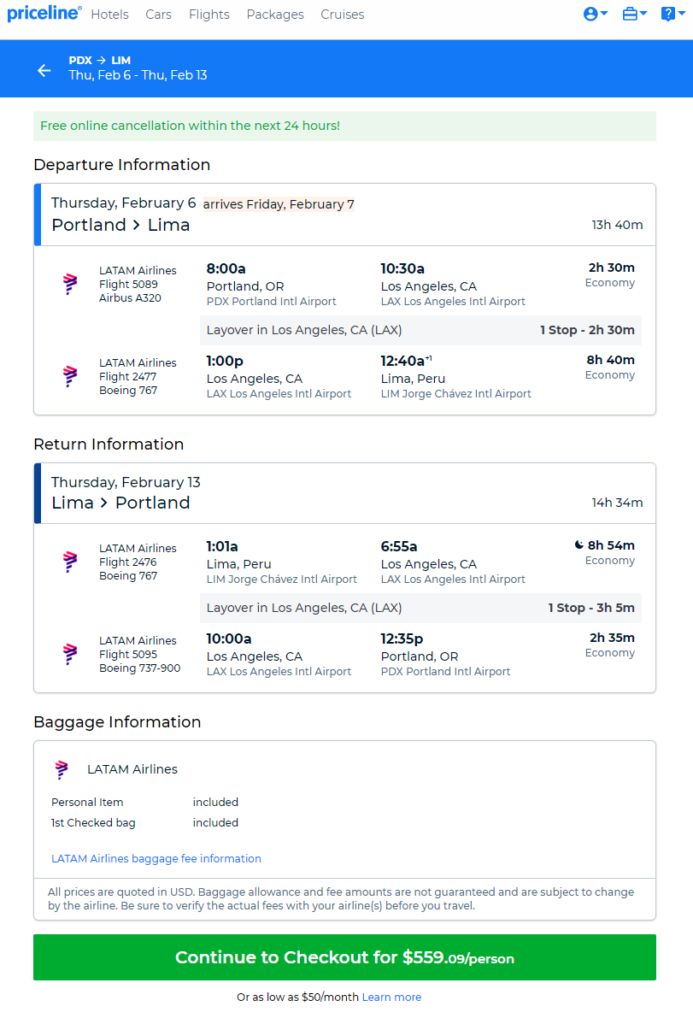The height and width of the screenshot is (1024, 693).
Task: Continue to Checkout for $559.09 per person
Action: (345, 957)
